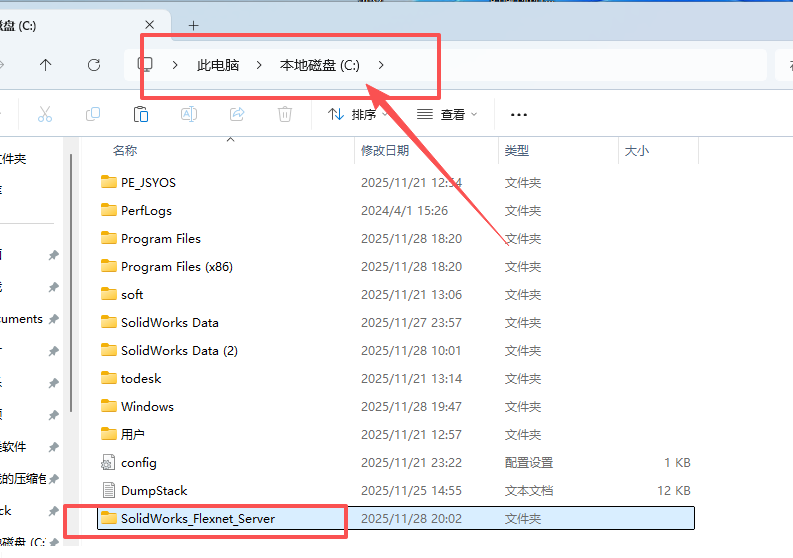Select the Windows folder icon
Image resolution: width=793 pixels, height=558 pixels.
(x=109, y=406)
